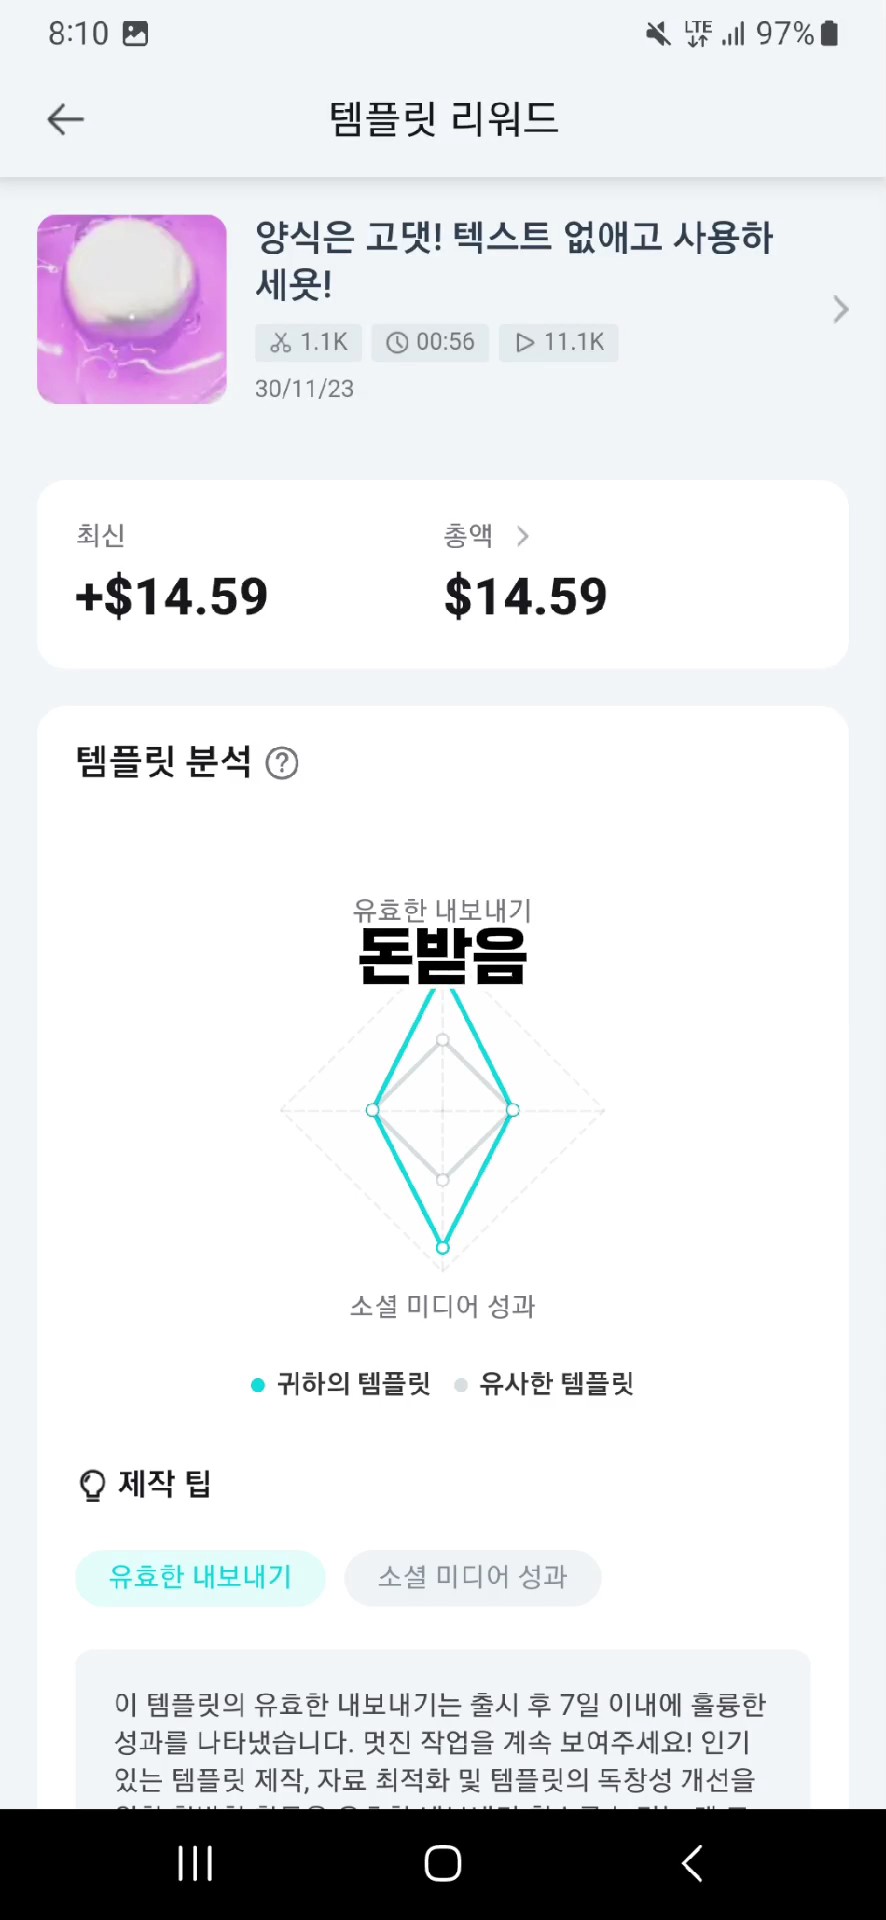
Task: Click the play icon next to 11.1K views
Action: pyautogui.click(x=524, y=342)
